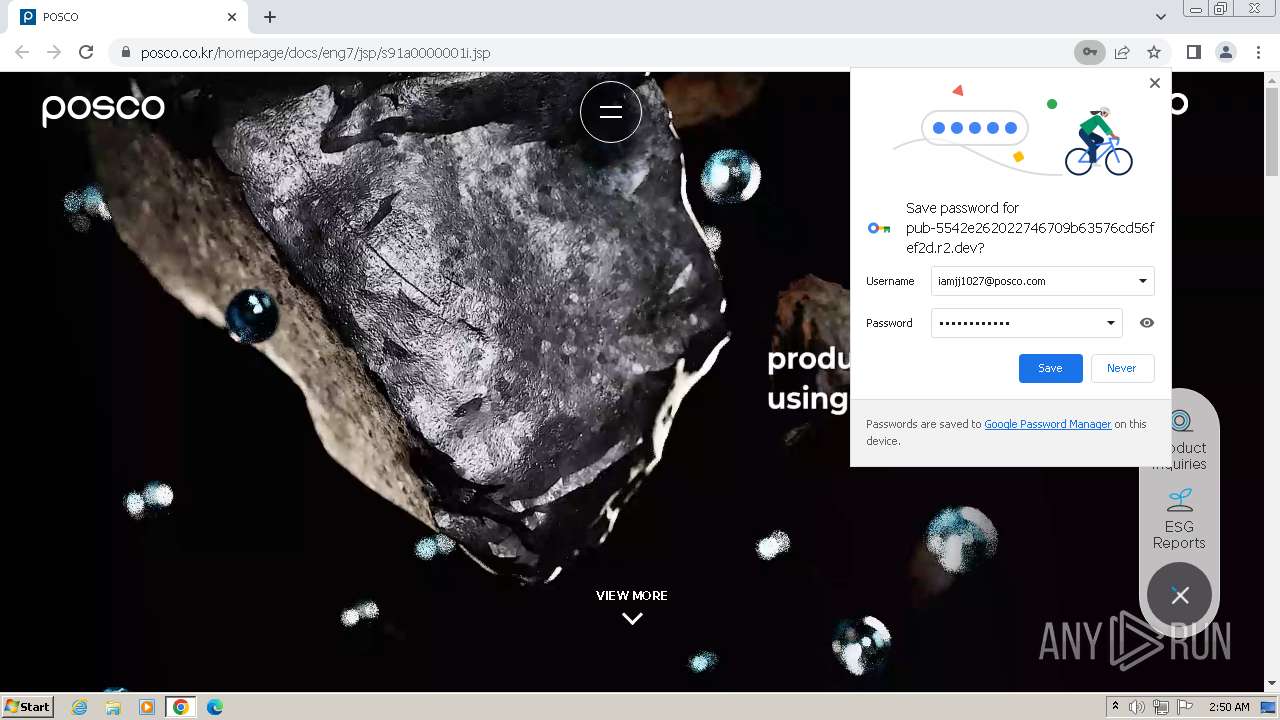
Task: Open the hamburger menu circle
Action: (611, 112)
